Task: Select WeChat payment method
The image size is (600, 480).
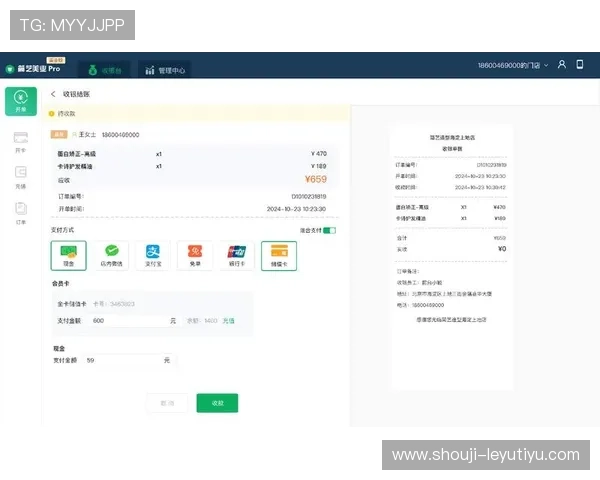Action: (x=111, y=256)
